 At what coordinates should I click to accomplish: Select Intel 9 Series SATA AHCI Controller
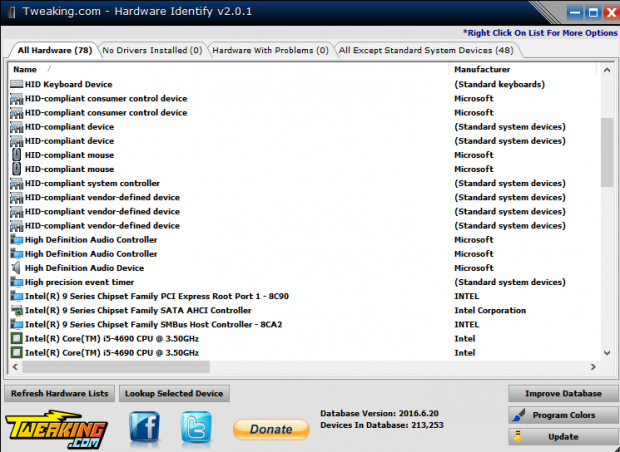[x=302, y=310]
